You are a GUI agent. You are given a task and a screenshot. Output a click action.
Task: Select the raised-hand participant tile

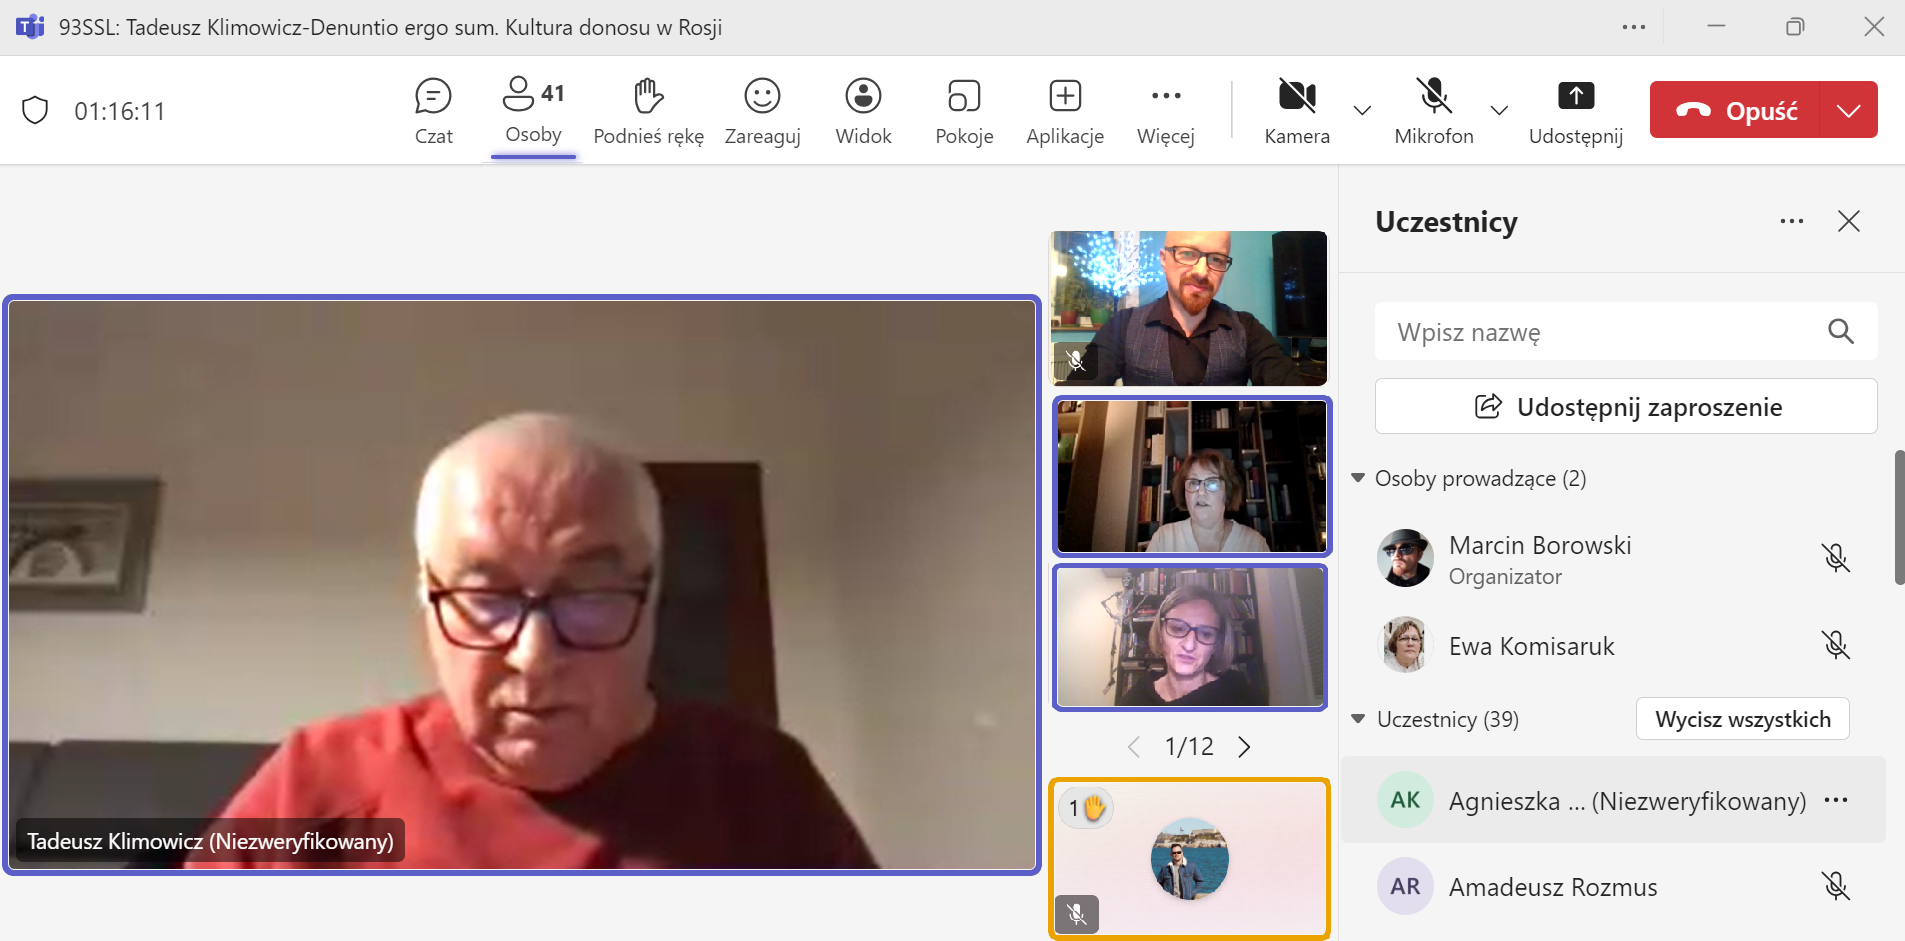click(x=1189, y=859)
